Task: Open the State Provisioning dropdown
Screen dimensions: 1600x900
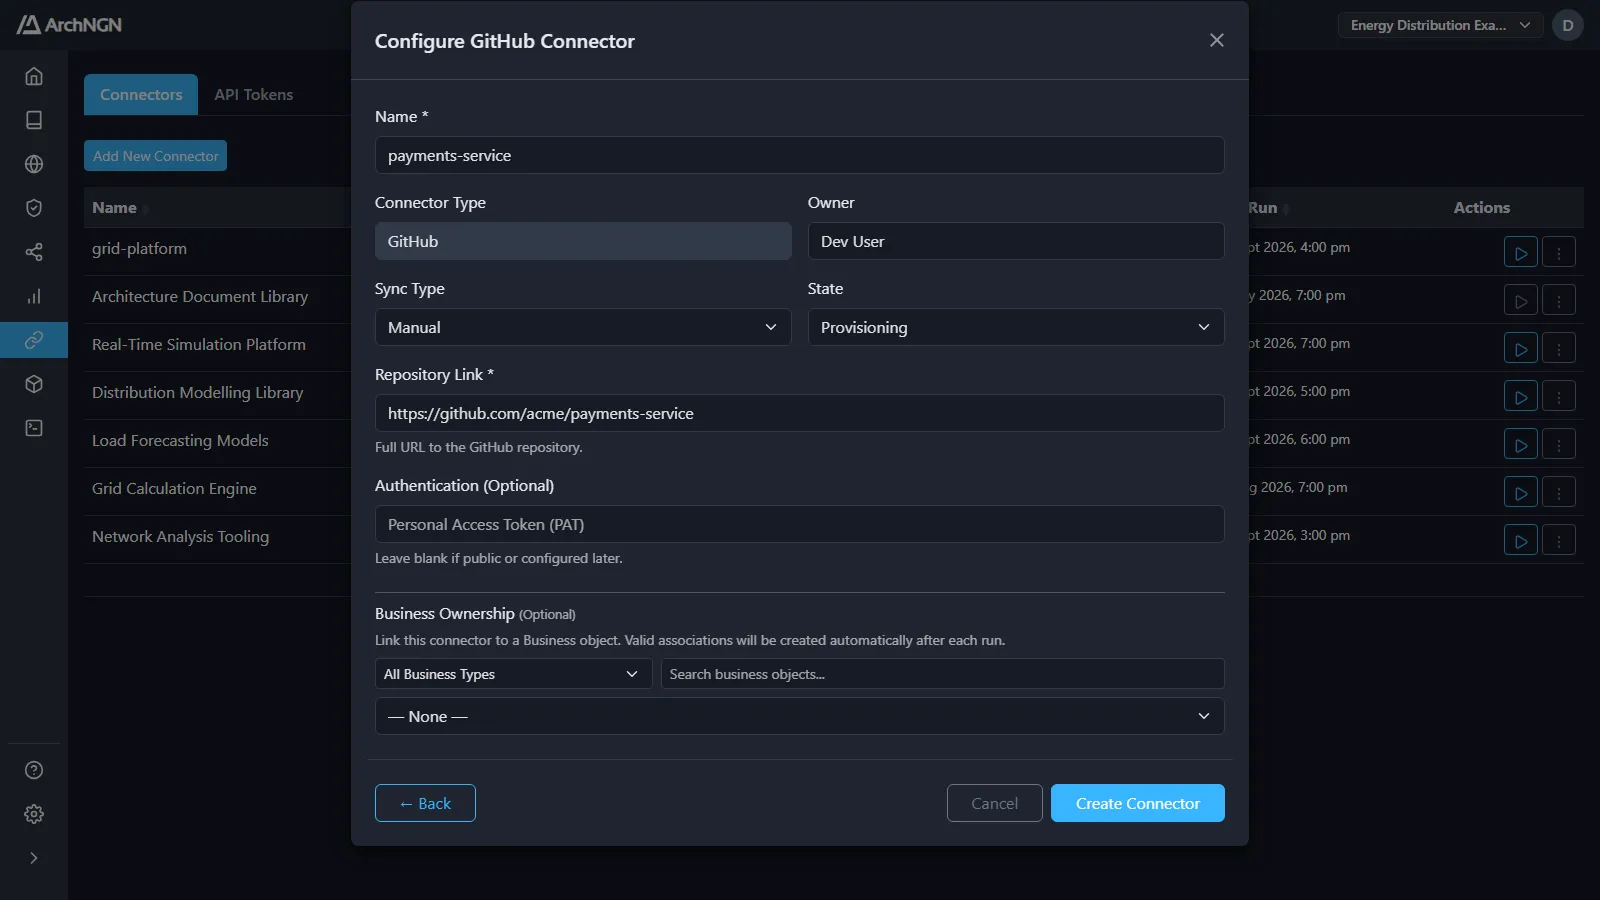Action: click(x=1016, y=327)
